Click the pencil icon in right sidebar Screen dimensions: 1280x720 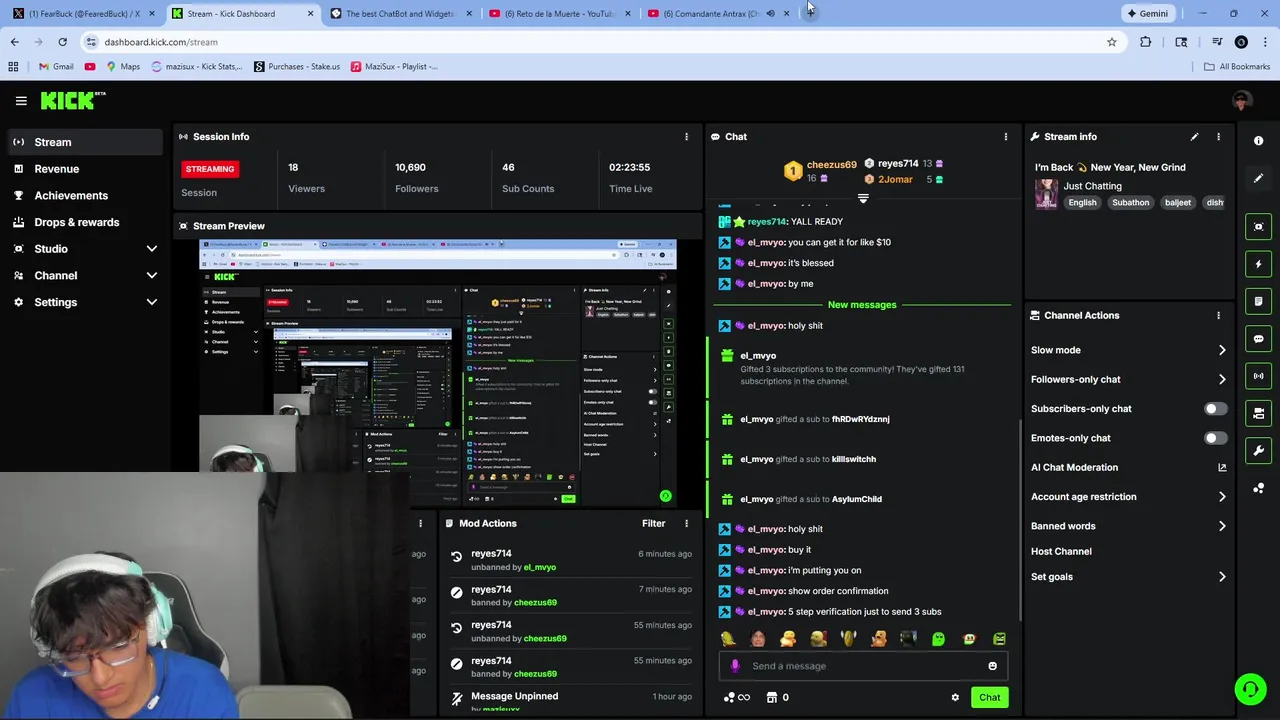(x=1258, y=178)
